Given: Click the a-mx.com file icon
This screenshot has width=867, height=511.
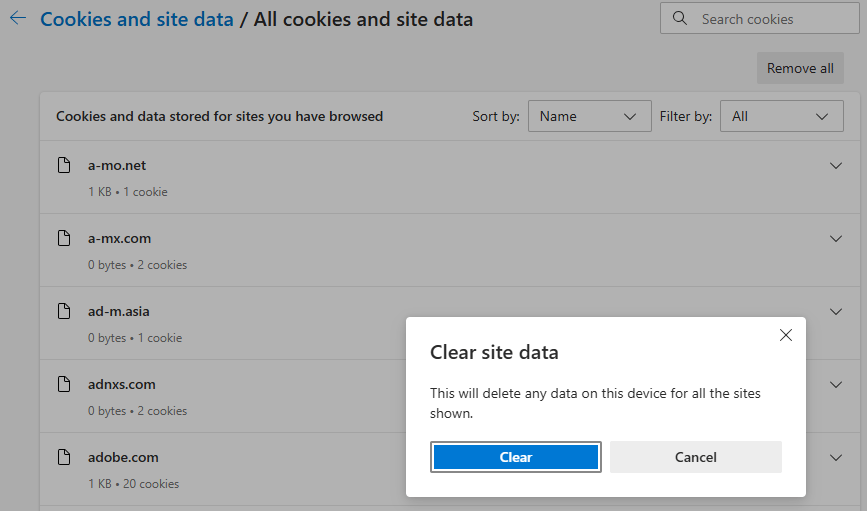Looking at the screenshot, I should [64, 238].
